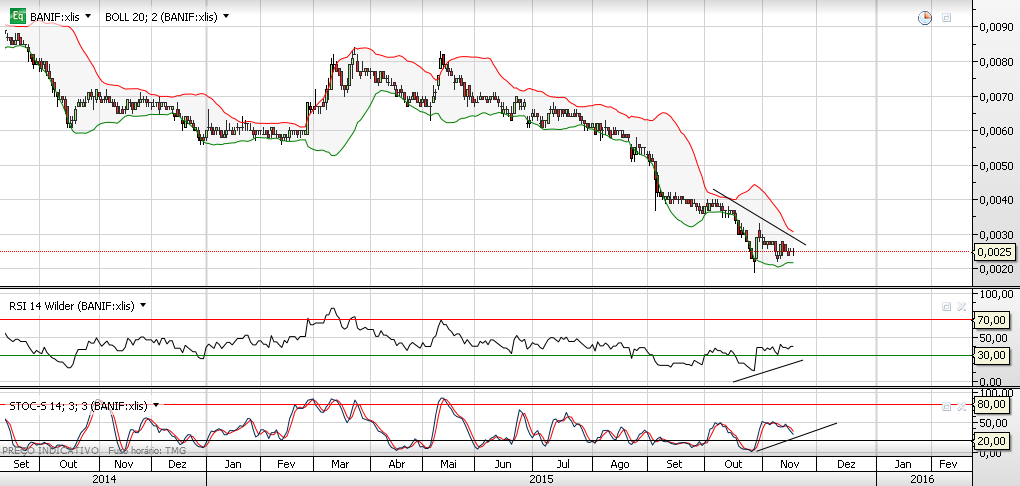Click the green Eq instrument icon
The width and height of the screenshot is (1020, 486).
tap(16, 17)
